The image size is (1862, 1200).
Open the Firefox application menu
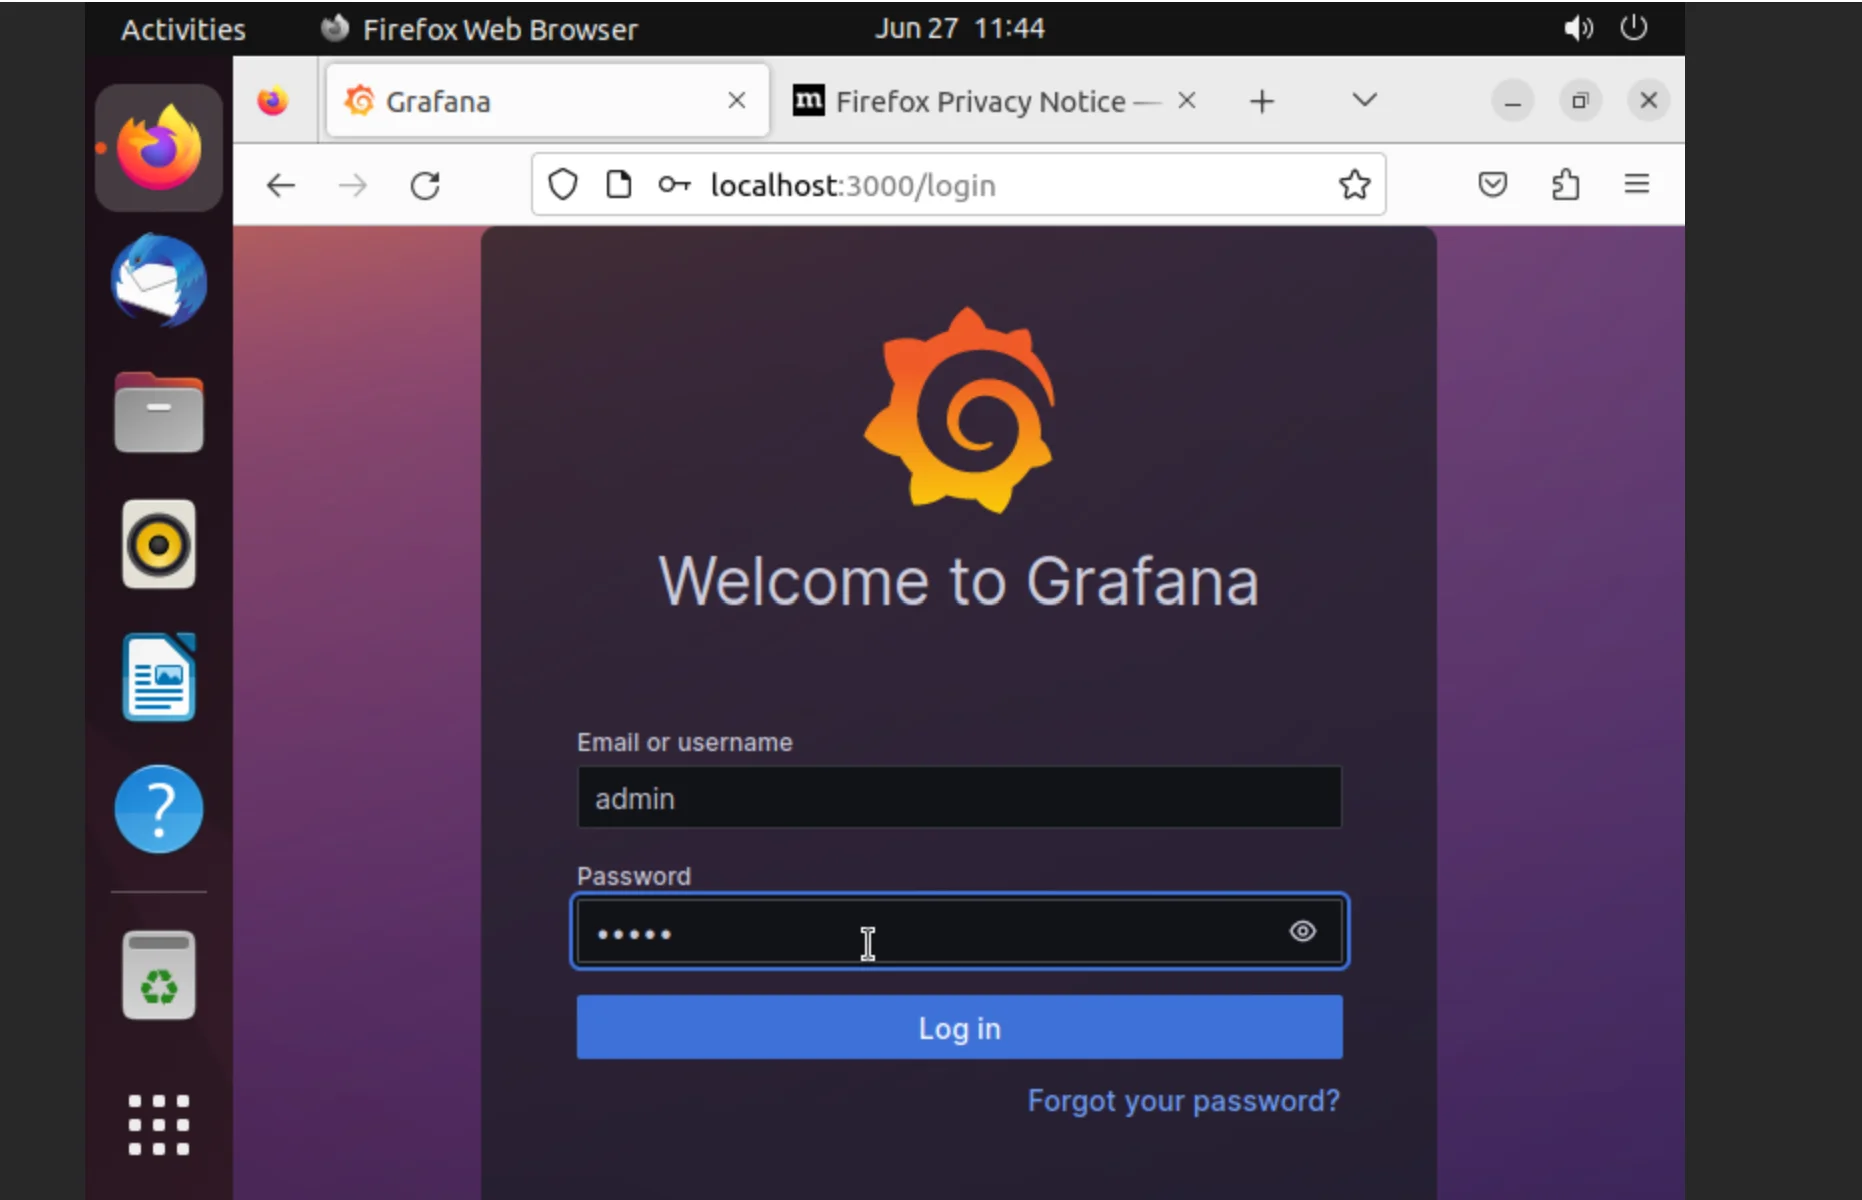click(1636, 184)
